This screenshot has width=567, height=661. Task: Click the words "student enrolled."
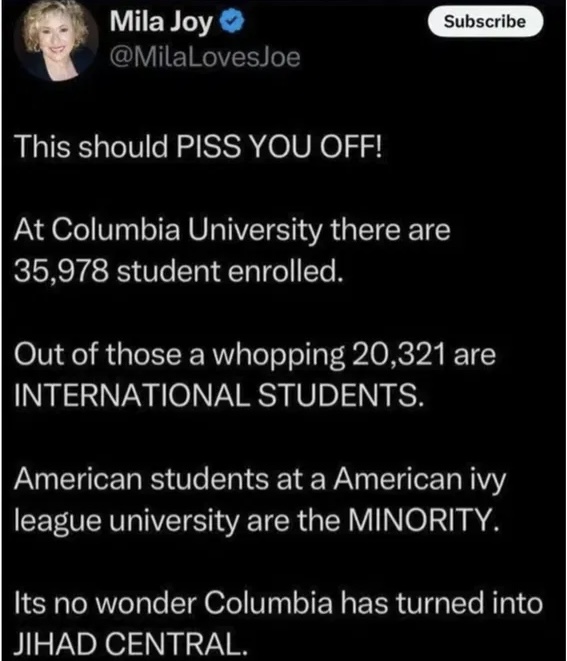point(228,271)
